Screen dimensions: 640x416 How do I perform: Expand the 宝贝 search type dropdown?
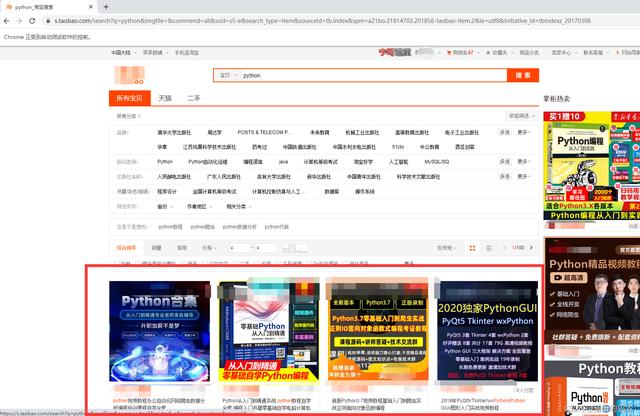pos(228,76)
